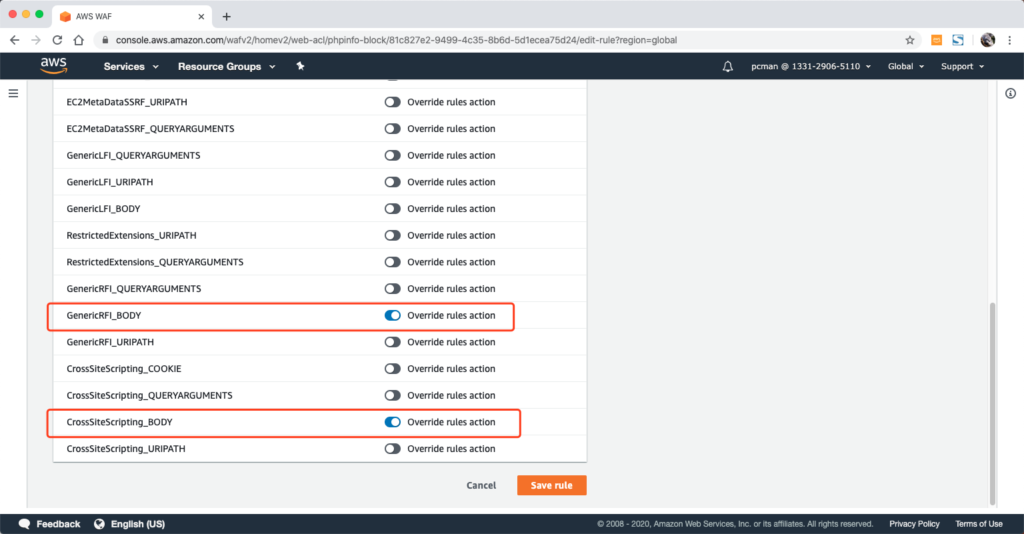Click the pin shortcut icon in navbar
1024x534 pixels.
click(300, 66)
